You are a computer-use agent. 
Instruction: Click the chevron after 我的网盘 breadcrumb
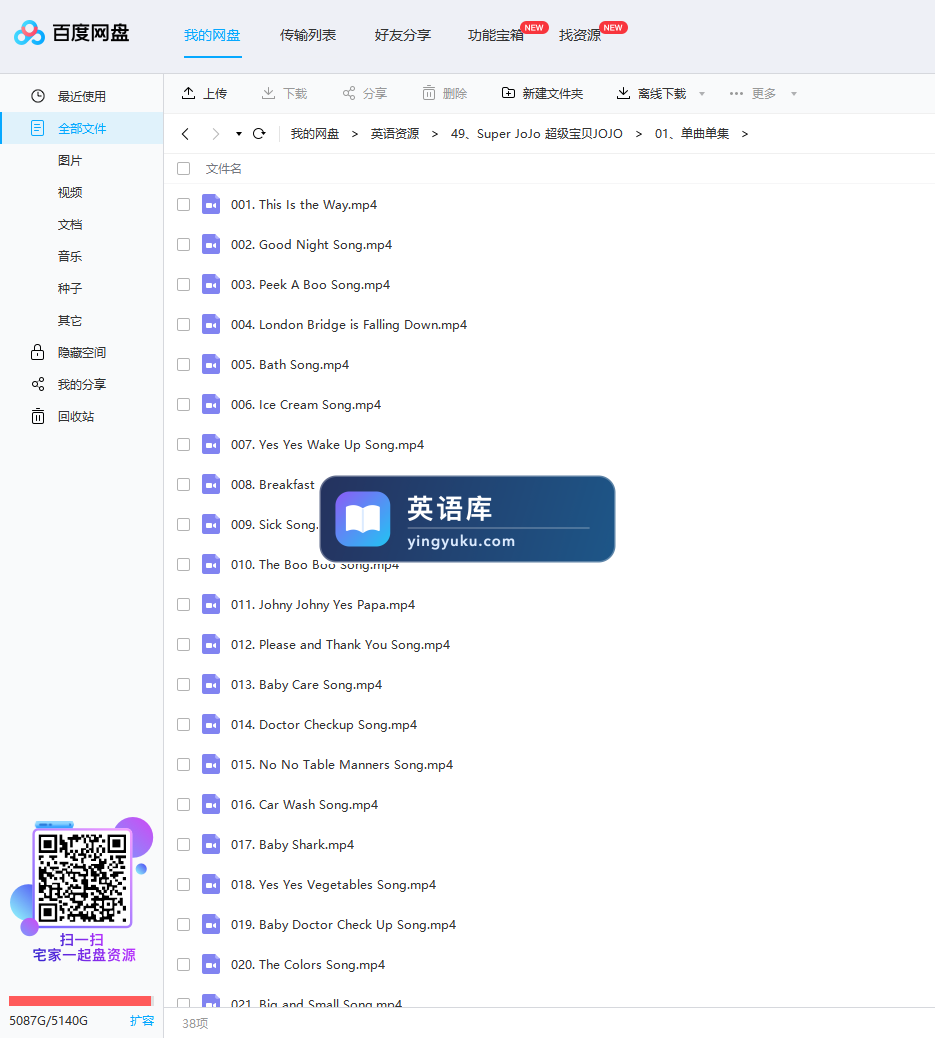(x=355, y=134)
